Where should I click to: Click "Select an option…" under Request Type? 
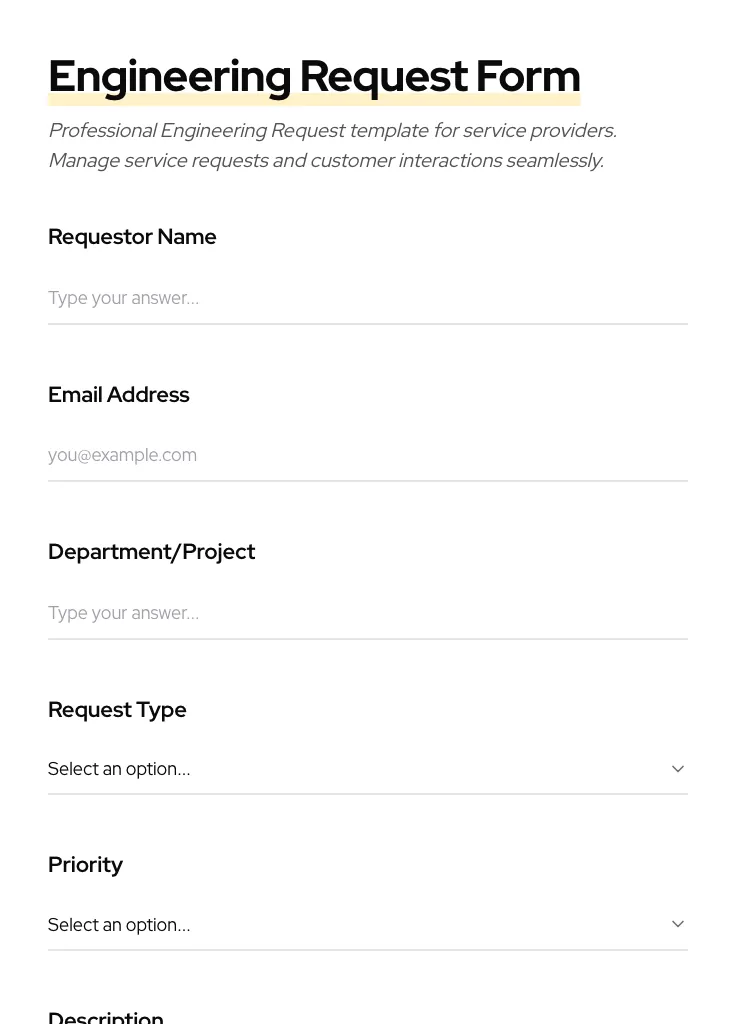(119, 769)
